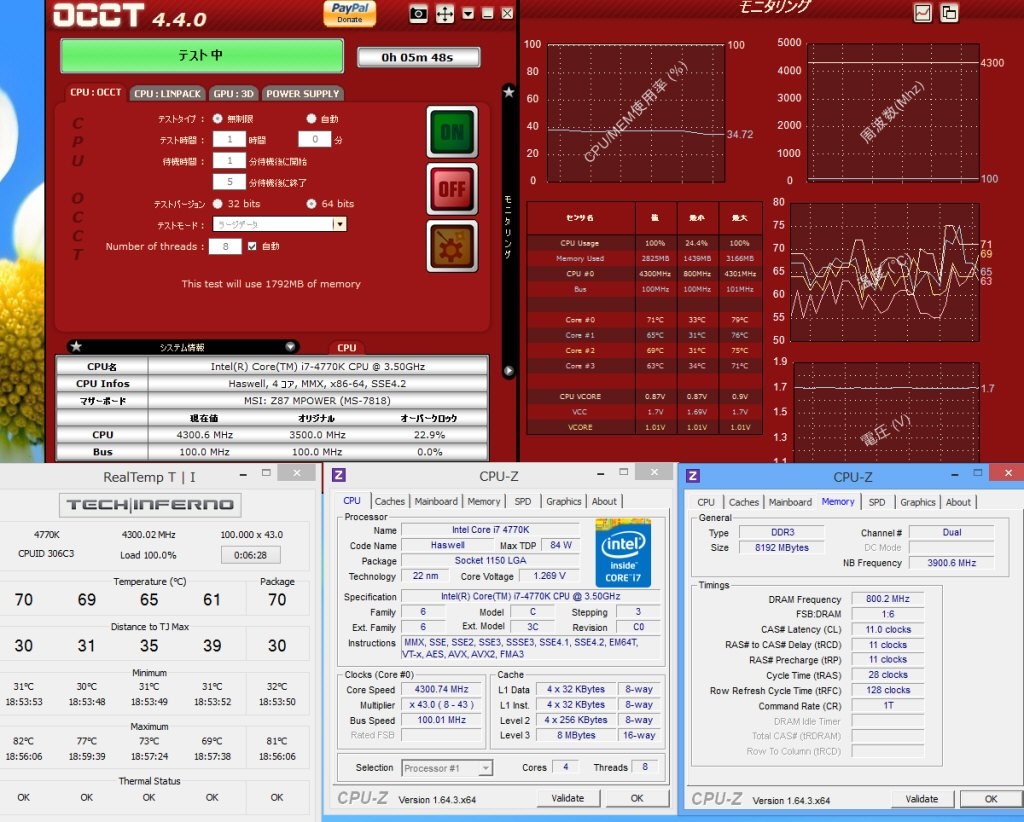This screenshot has height=822, width=1024.
Task: Click the 0:06:28 timer button in RealTemp
Action: [251, 555]
